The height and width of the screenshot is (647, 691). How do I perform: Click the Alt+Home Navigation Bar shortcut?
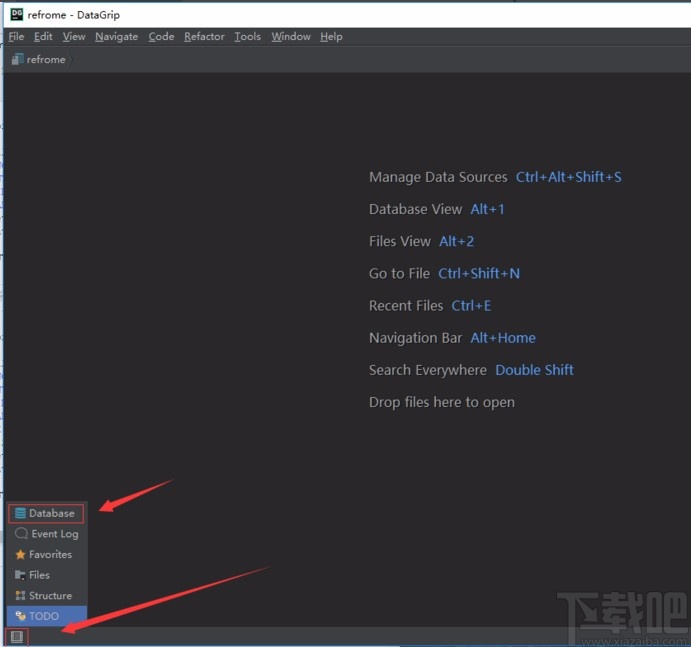[503, 338]
